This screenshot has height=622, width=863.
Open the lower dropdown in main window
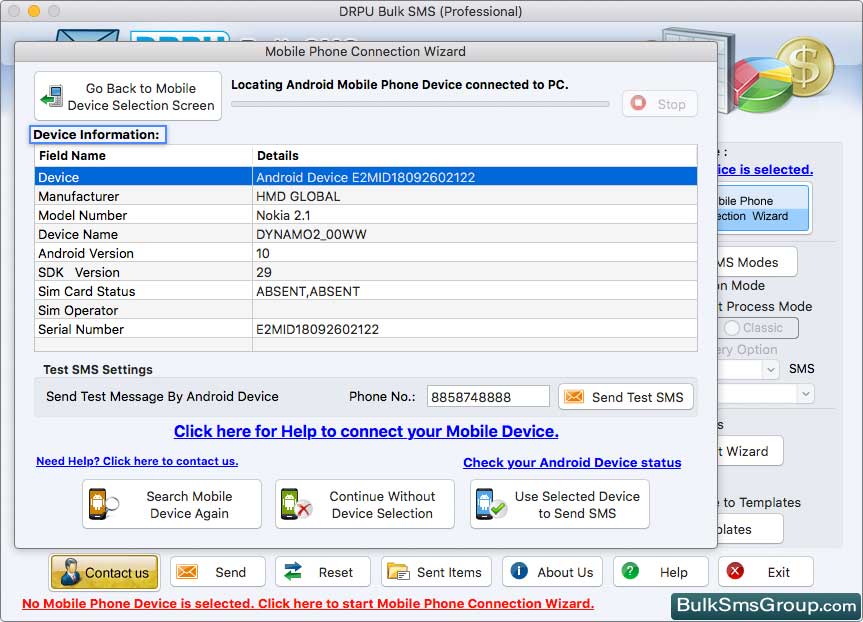click(806, 394)
